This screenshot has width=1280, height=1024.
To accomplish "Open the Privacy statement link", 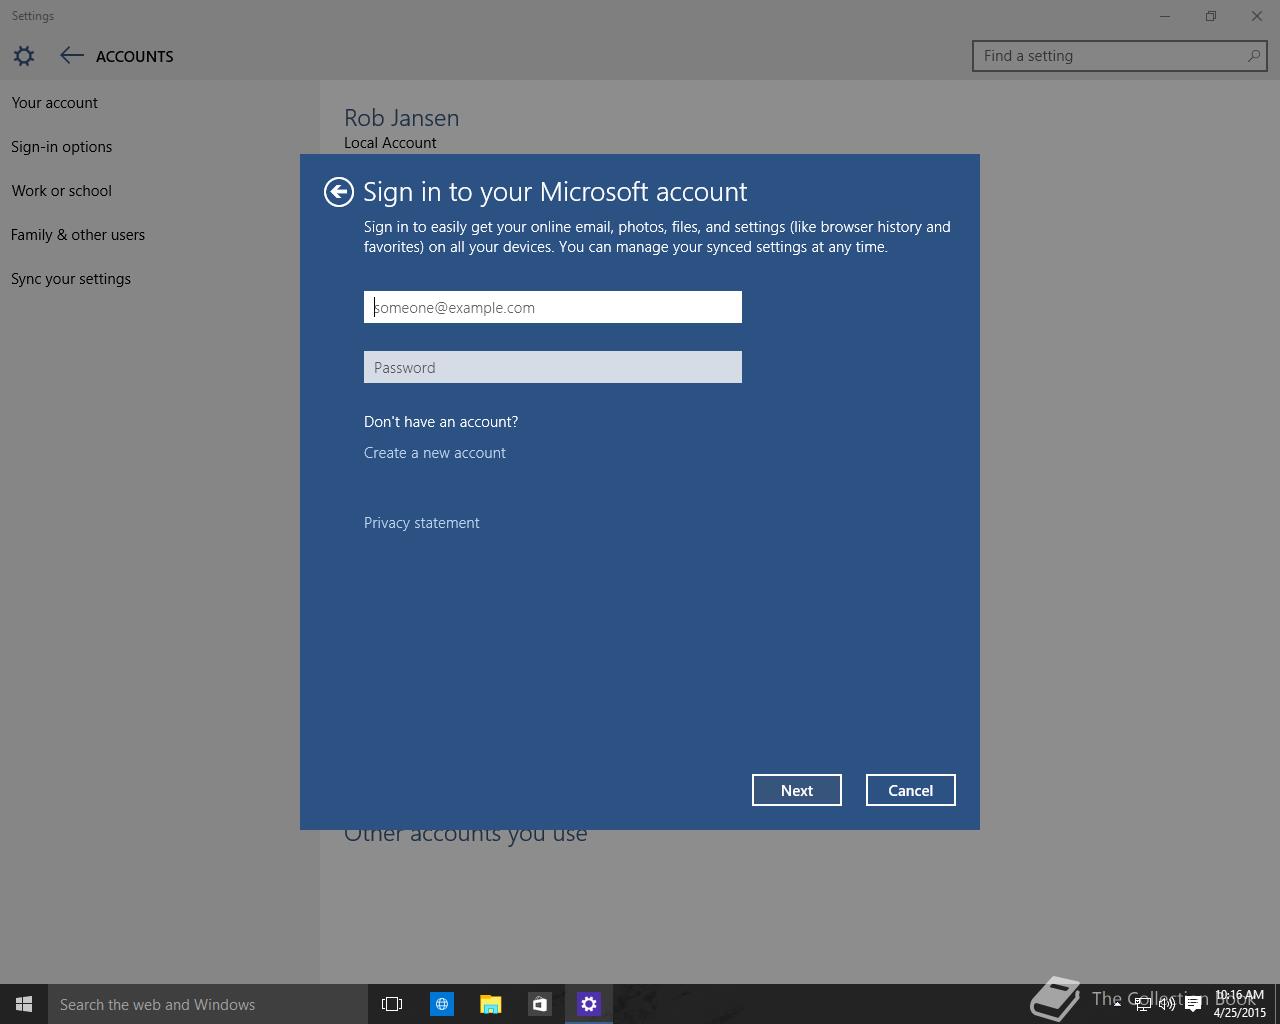I will pos(422,523).
